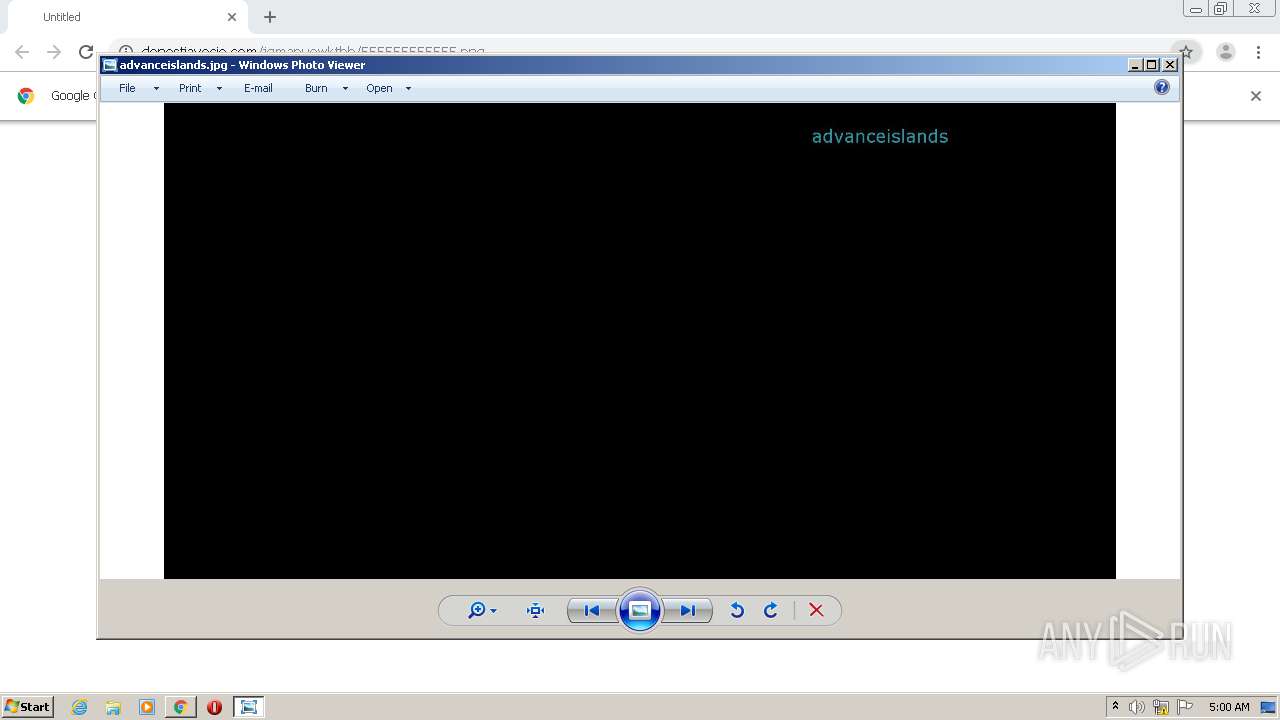The height and width of the screenshot is (720, 1280).
Task: Choose E-mail in Photo Viewer toolbar
Action: (258, 88)
